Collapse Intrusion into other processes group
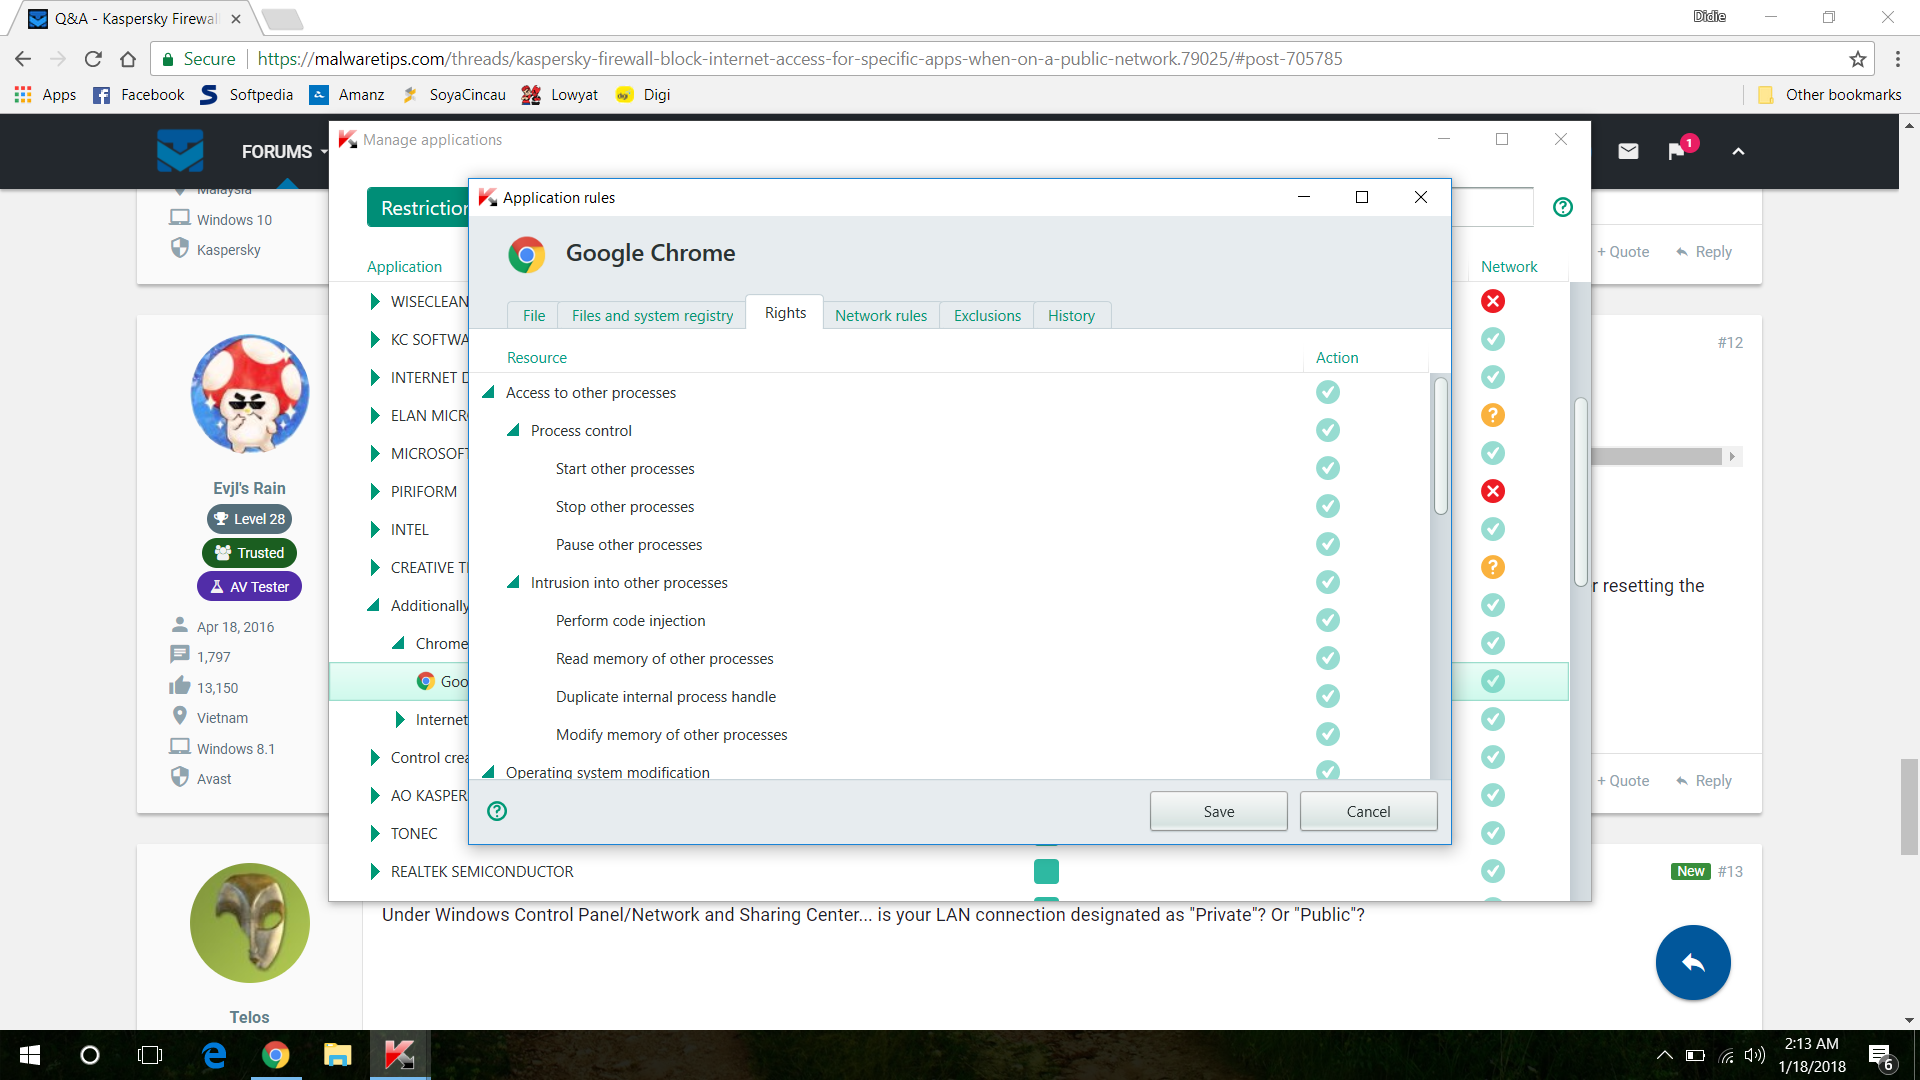The height and width of the screenshot is (1080, 1920). click(x=513, y=582)
